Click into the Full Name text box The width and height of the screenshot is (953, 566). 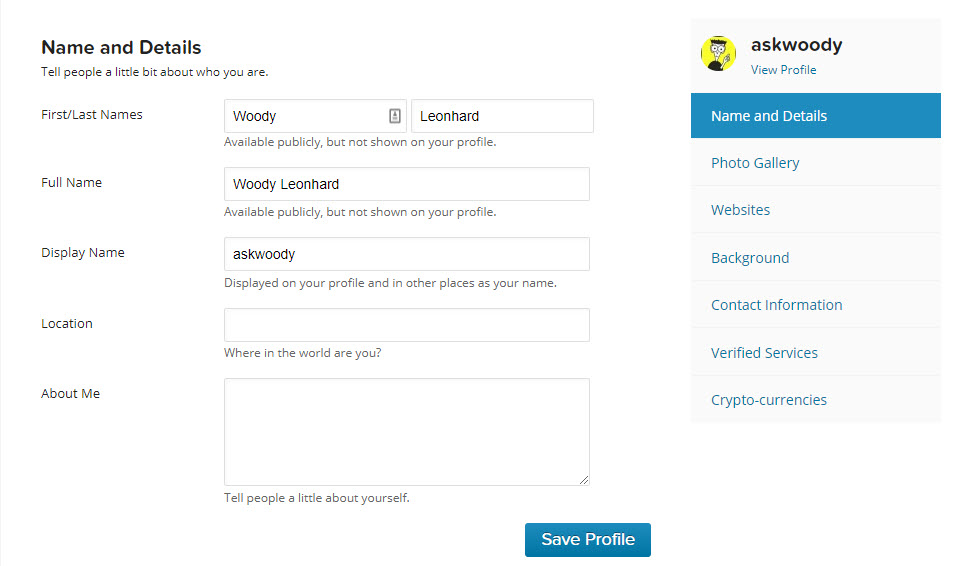tap(406, 184)
